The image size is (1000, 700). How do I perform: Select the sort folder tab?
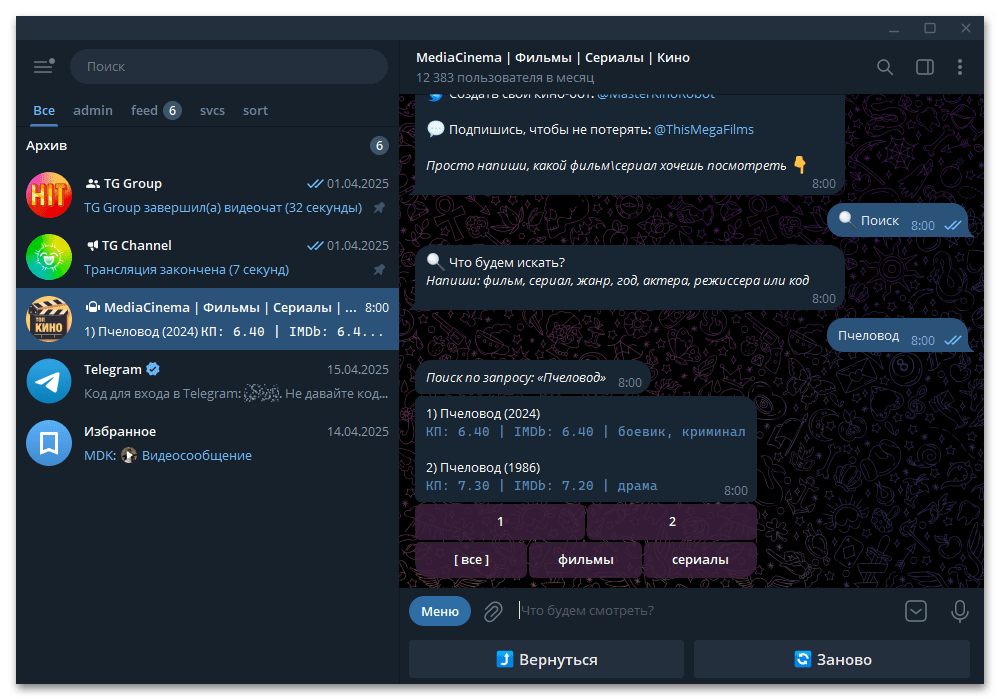pyautogui.click(x=255, y=110)
